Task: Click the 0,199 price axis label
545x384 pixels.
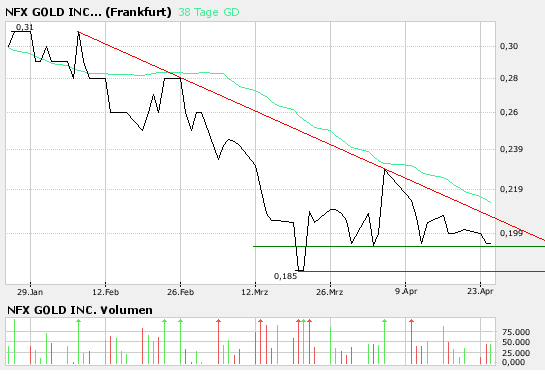Action: [x=511, y=233]
